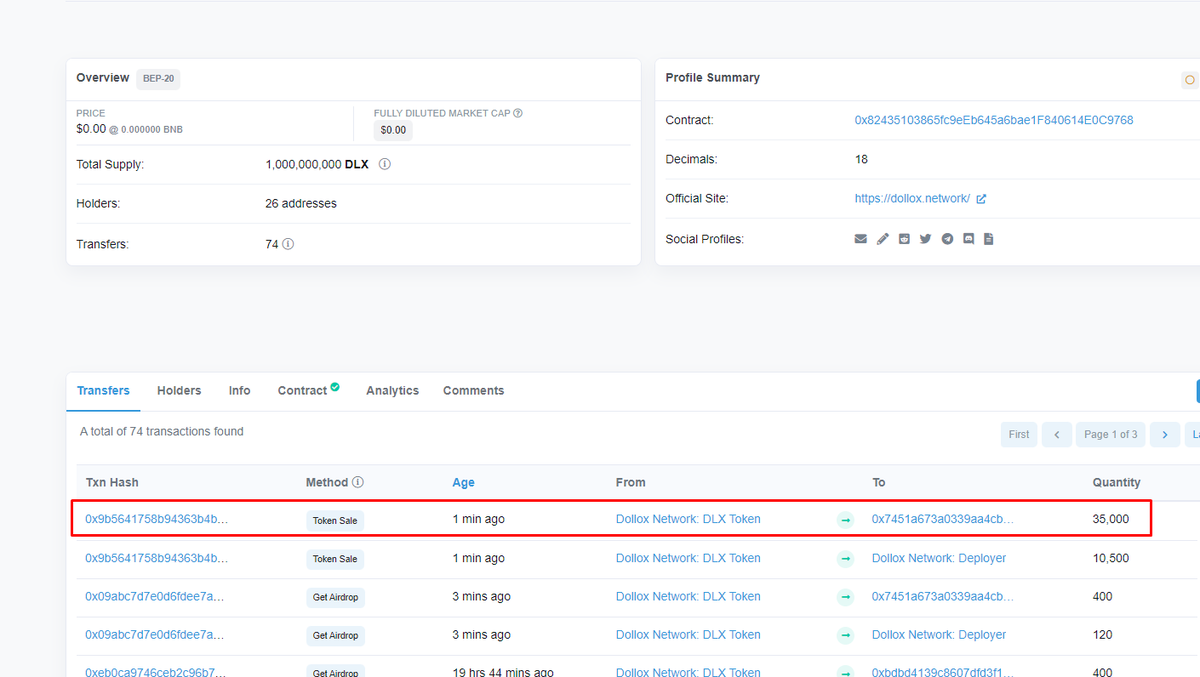
Task: Click Get Airdrop badge in 3 mins 400 row
Action: click(335, 597)
